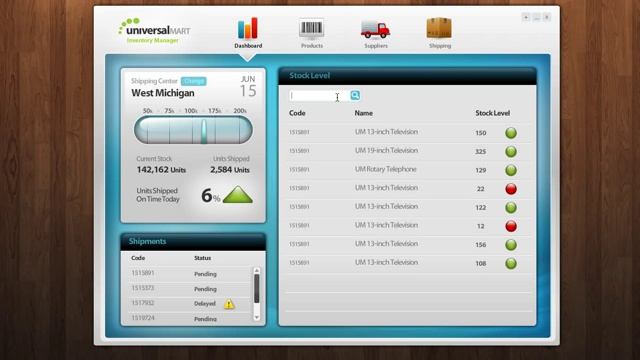The width and height of the screenshot is (640, 360).
Task: Select shipment code 1515373
Action: point(143,288)
